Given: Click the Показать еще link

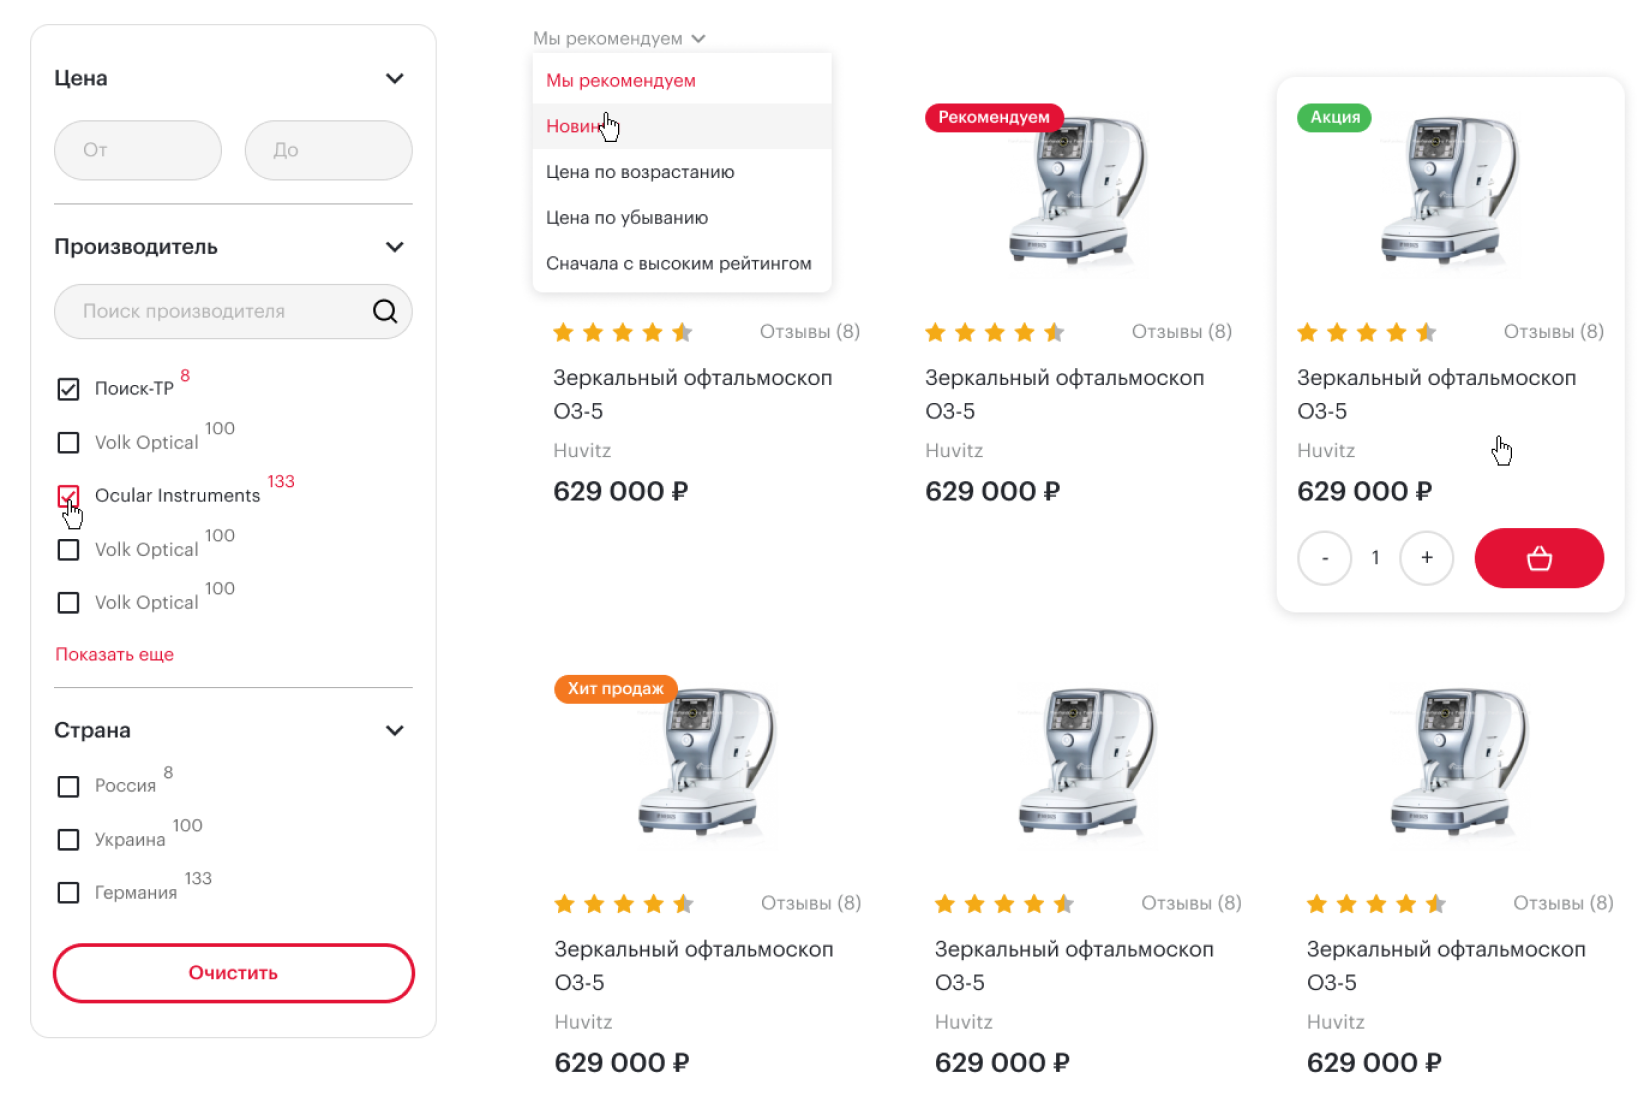Looking at the screenshot, I should (114, 654).
